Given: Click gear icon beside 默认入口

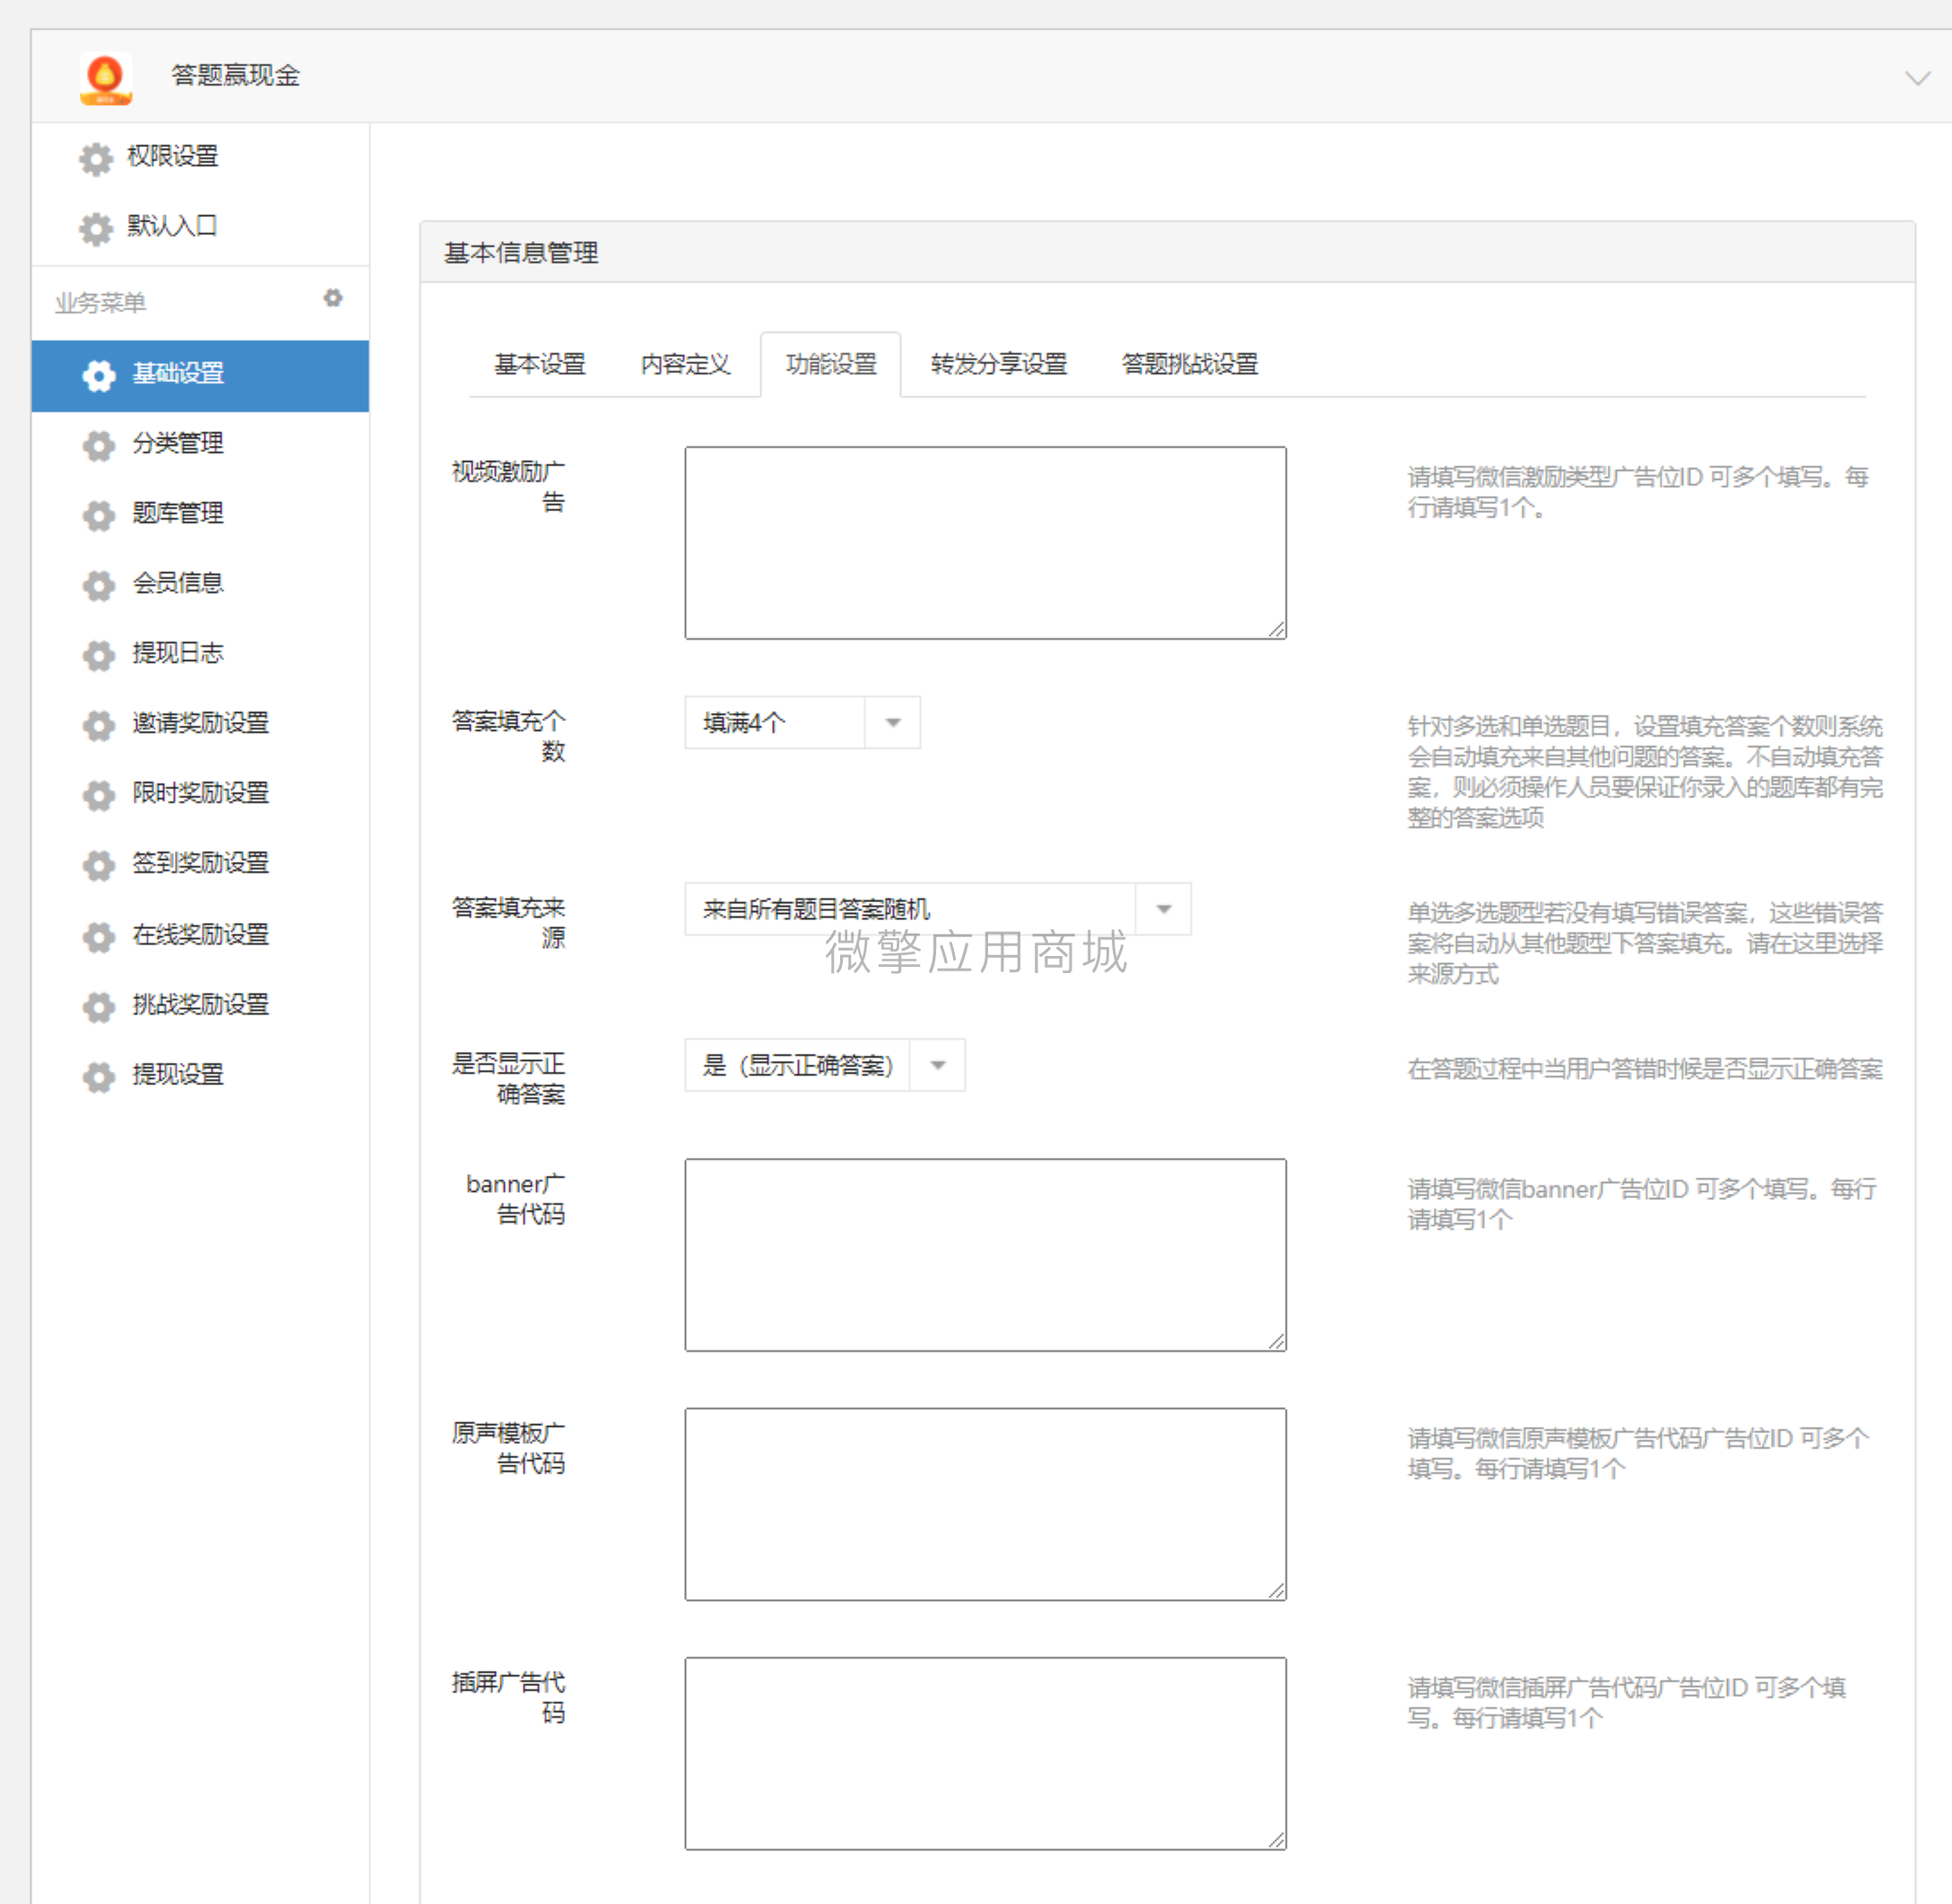Looking at the screenshot, I should point(96,228).
